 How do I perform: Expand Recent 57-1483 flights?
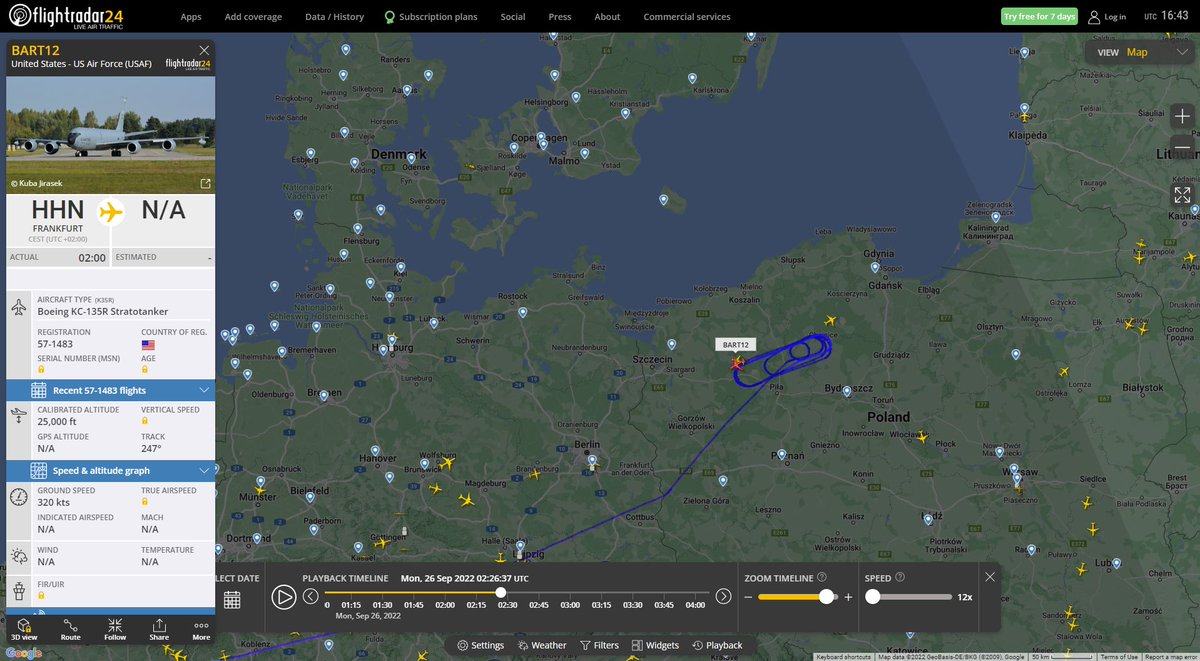coord(111,390)
